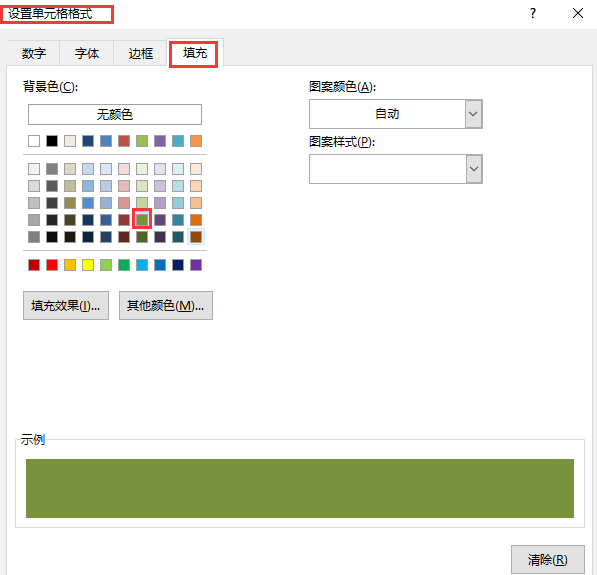Select the purple swatch in bottom row

click(196, 265)
